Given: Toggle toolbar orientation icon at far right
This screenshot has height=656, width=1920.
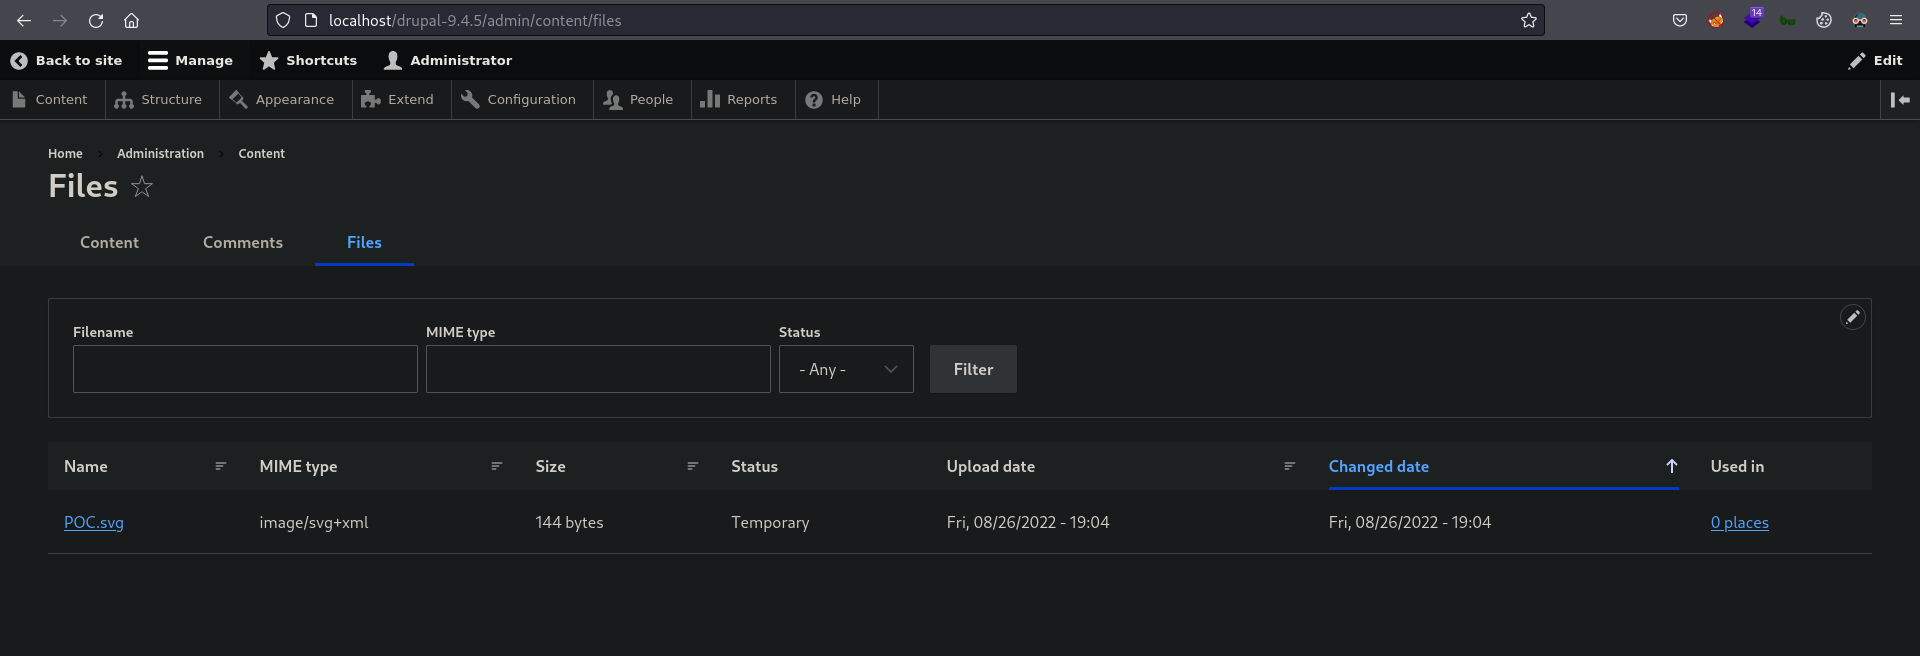Looking at the screenshot, I should click(1900, 100).
